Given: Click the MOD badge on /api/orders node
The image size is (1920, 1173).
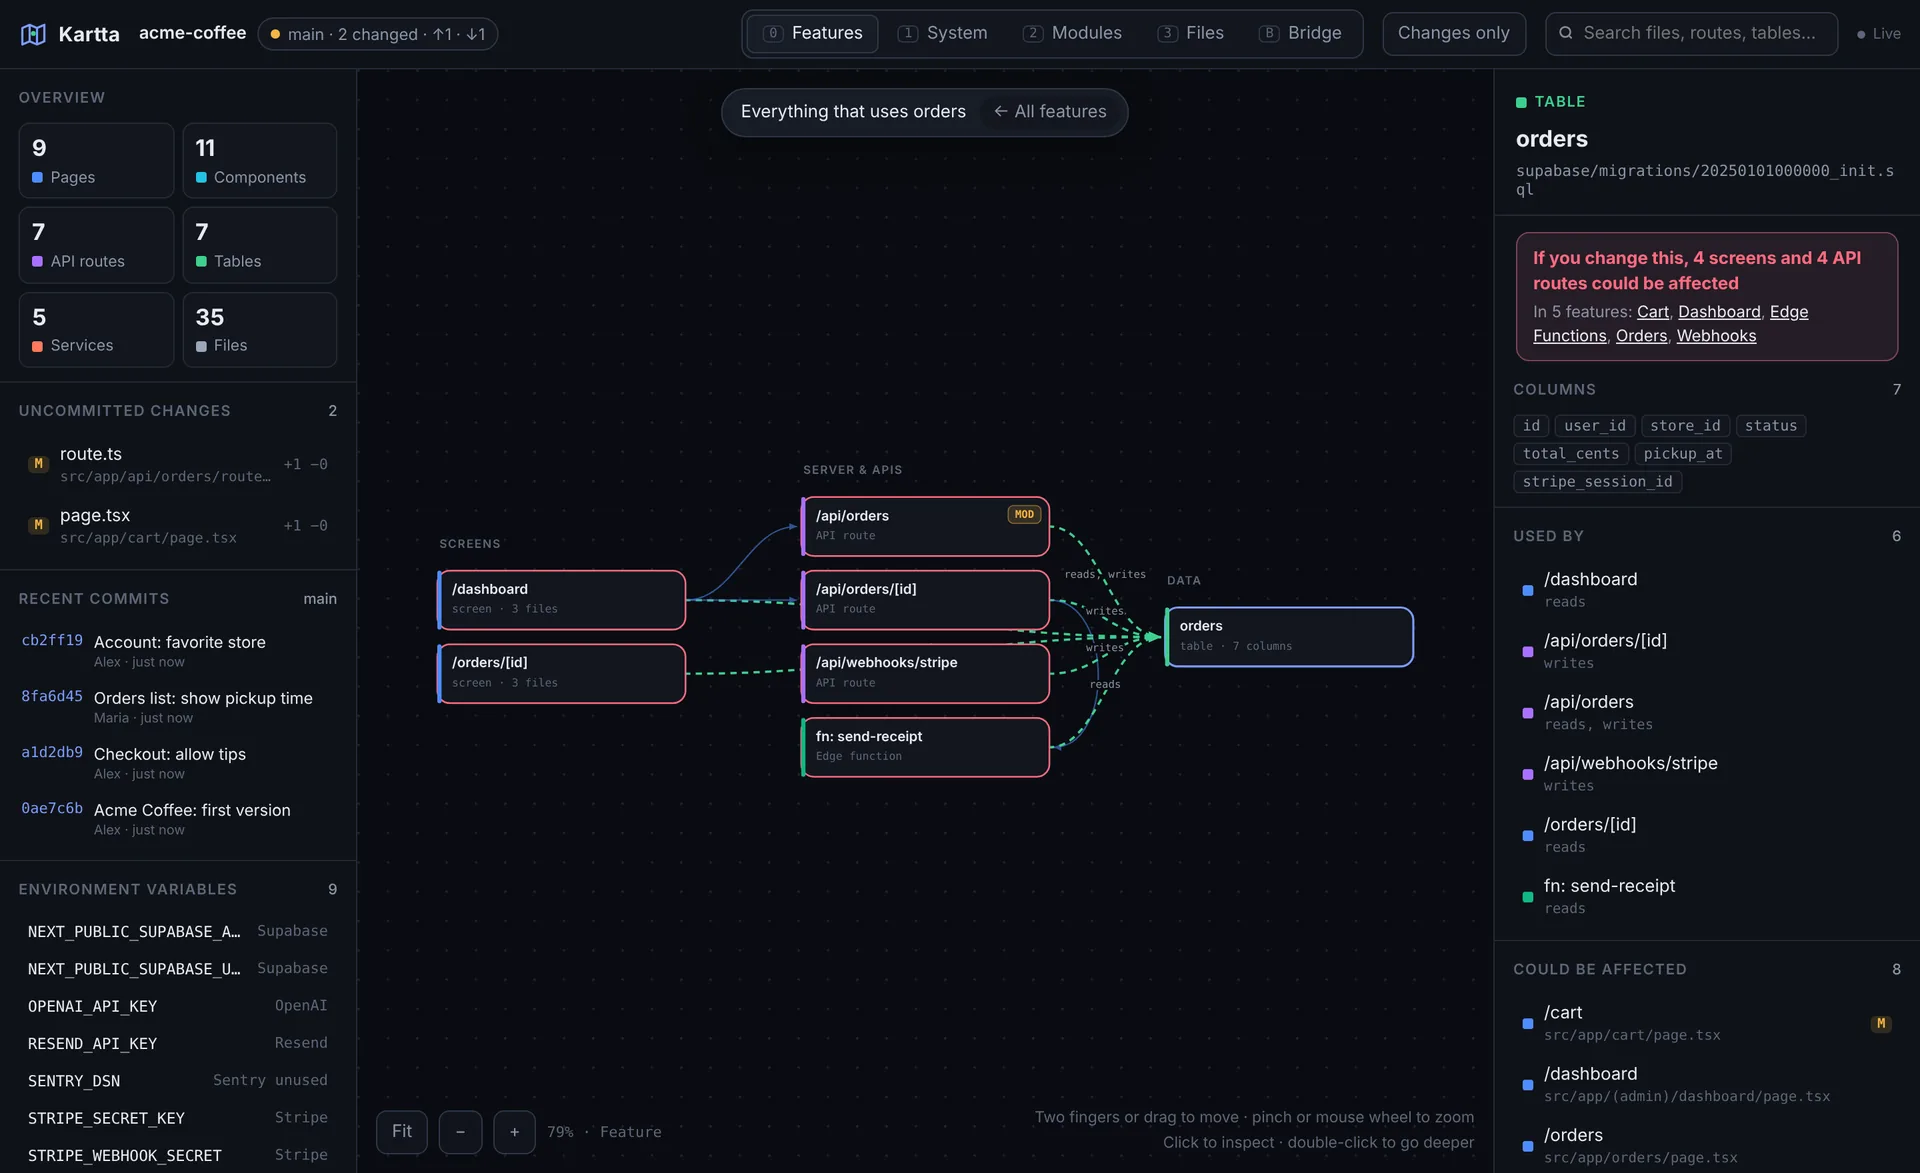Looking at the screenshot, I should point(1024,514).
